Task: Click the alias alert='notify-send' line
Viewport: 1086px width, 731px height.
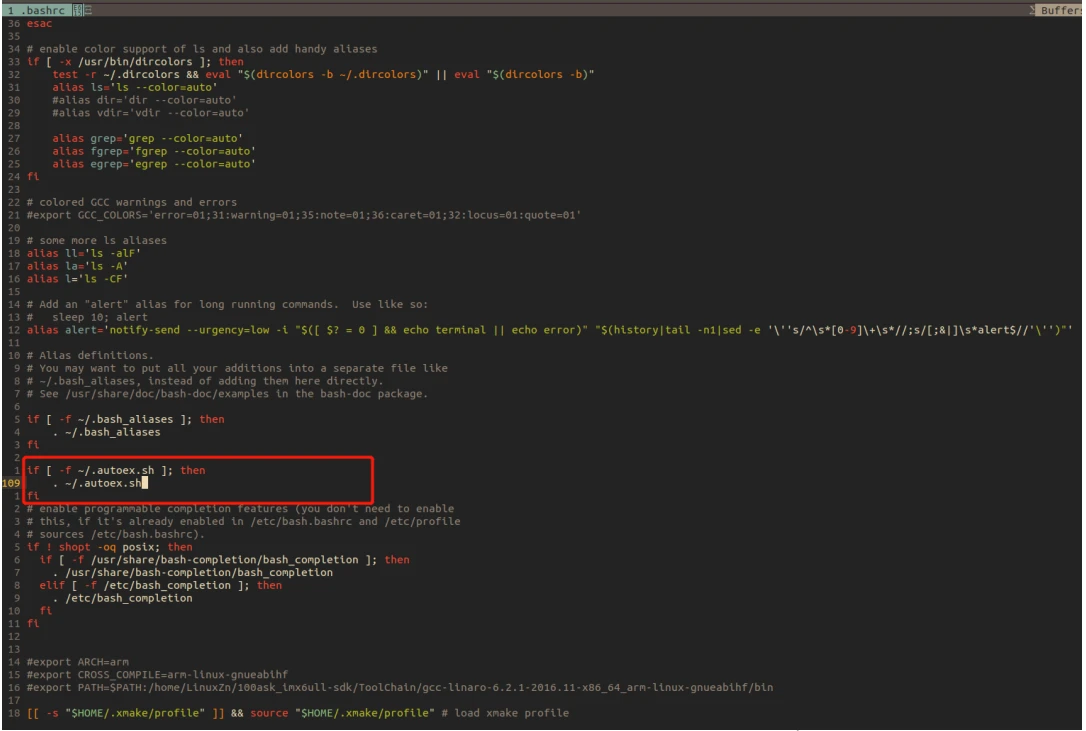Action: (x=549, y=331)
